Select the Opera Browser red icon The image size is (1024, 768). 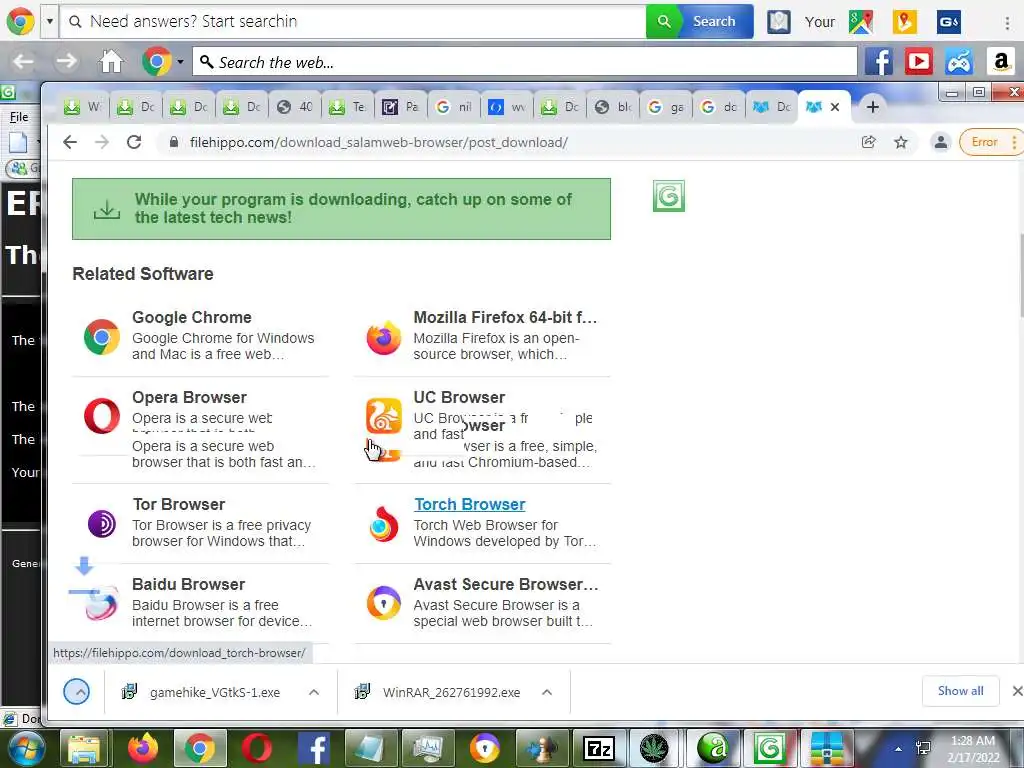pyautogui.click(x=102, y=416)
